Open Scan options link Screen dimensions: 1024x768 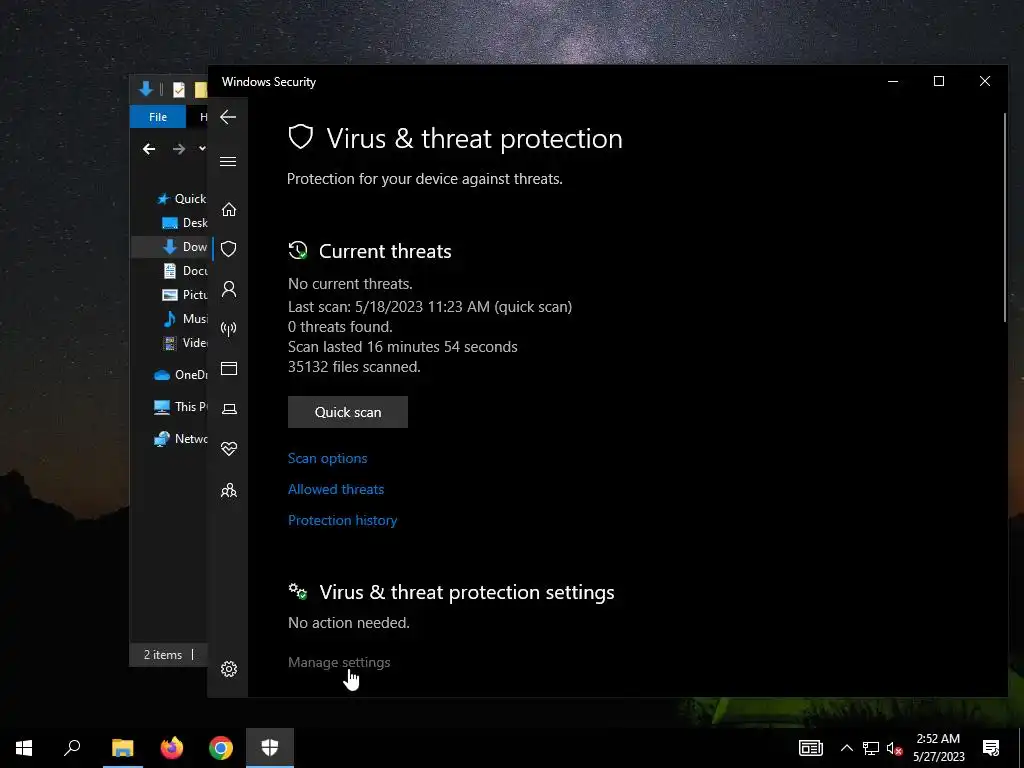tap(327, 458)
